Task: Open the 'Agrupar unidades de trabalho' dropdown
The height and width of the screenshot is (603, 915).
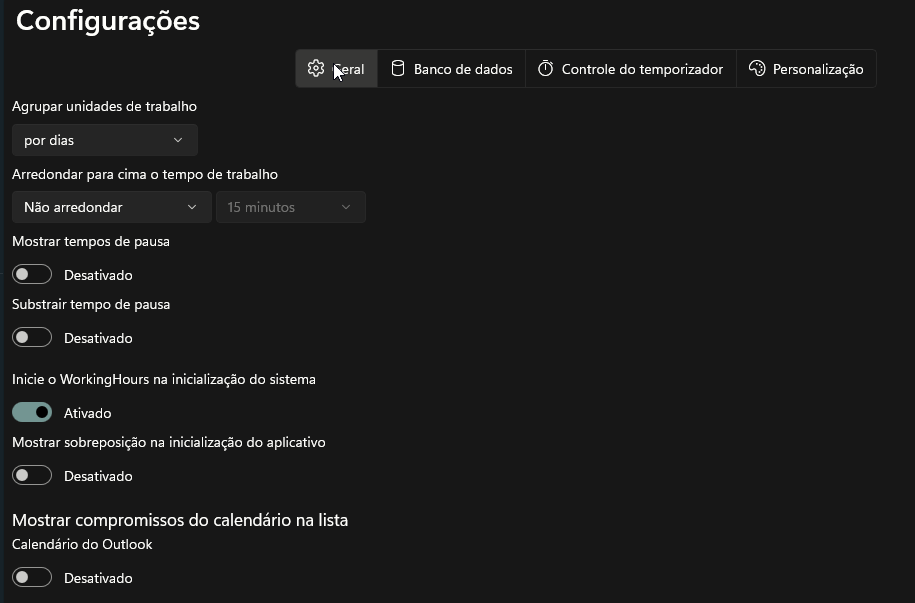Action: tap(104, 140)
